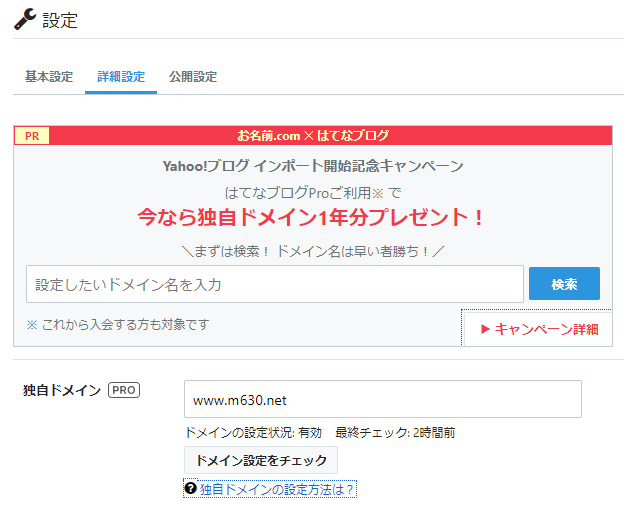Viewport: 624px width, 513px height.
Task: Click the PRO badge next to 独自ドメイン
Action: click(x=124, y=390)
